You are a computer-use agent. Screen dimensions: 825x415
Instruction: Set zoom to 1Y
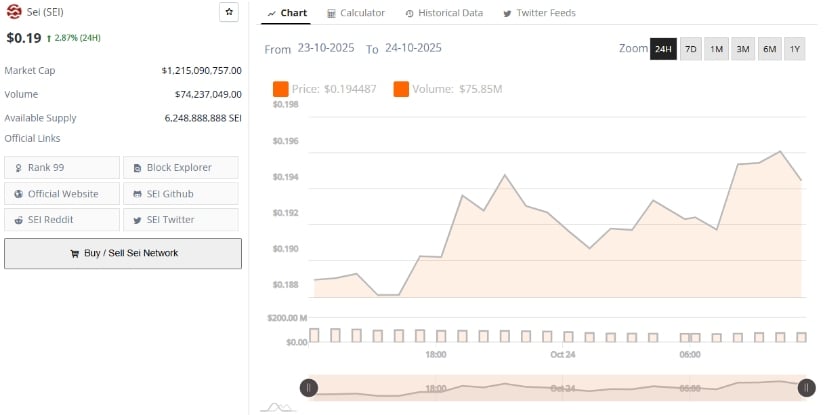pos(794,49)
